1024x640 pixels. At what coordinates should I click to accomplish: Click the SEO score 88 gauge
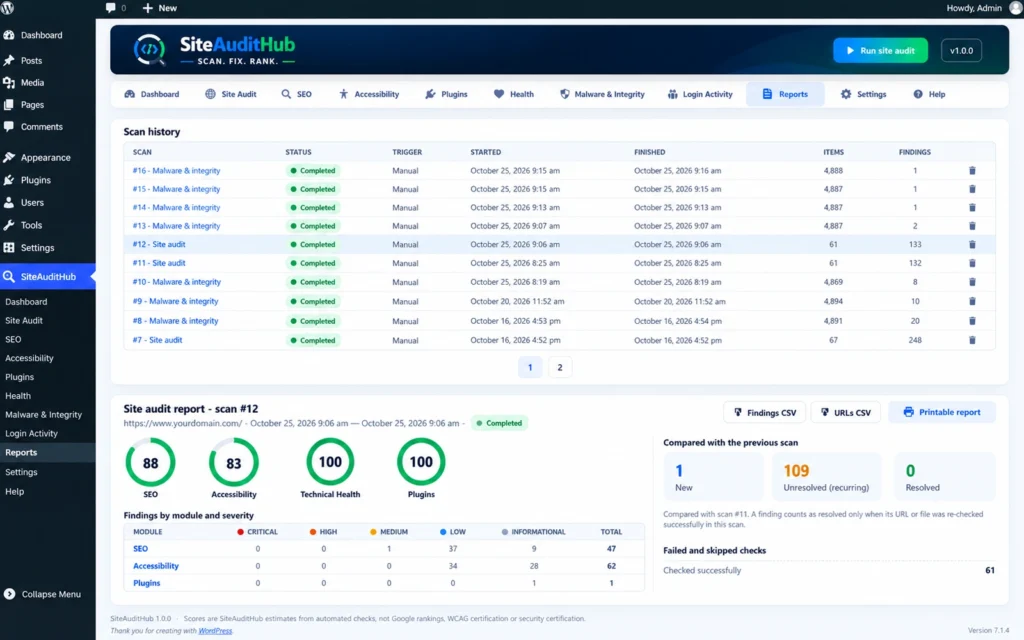click(150, 462)
